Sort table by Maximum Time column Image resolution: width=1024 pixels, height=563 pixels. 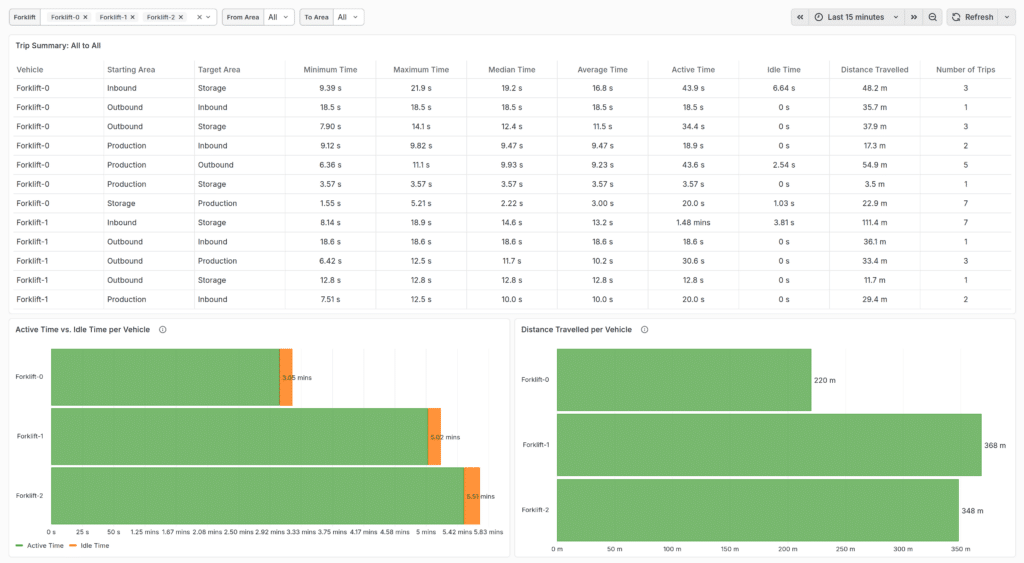[x=421, y=70]
